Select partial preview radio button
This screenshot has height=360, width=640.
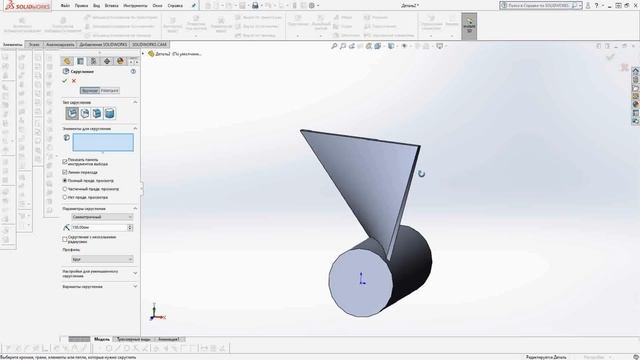[65, 189]
